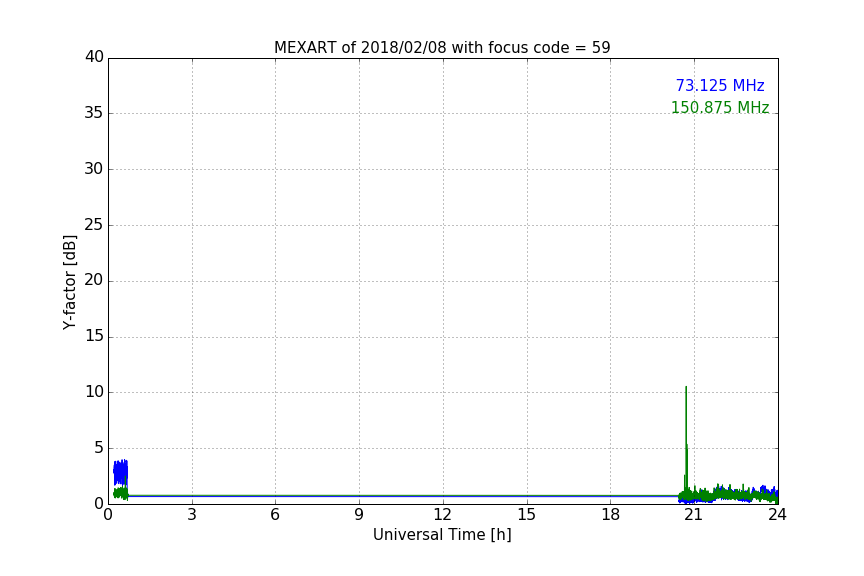Click the y-axis tick label 5
This screenshot has width=864, height=576.
pos(99,448)
